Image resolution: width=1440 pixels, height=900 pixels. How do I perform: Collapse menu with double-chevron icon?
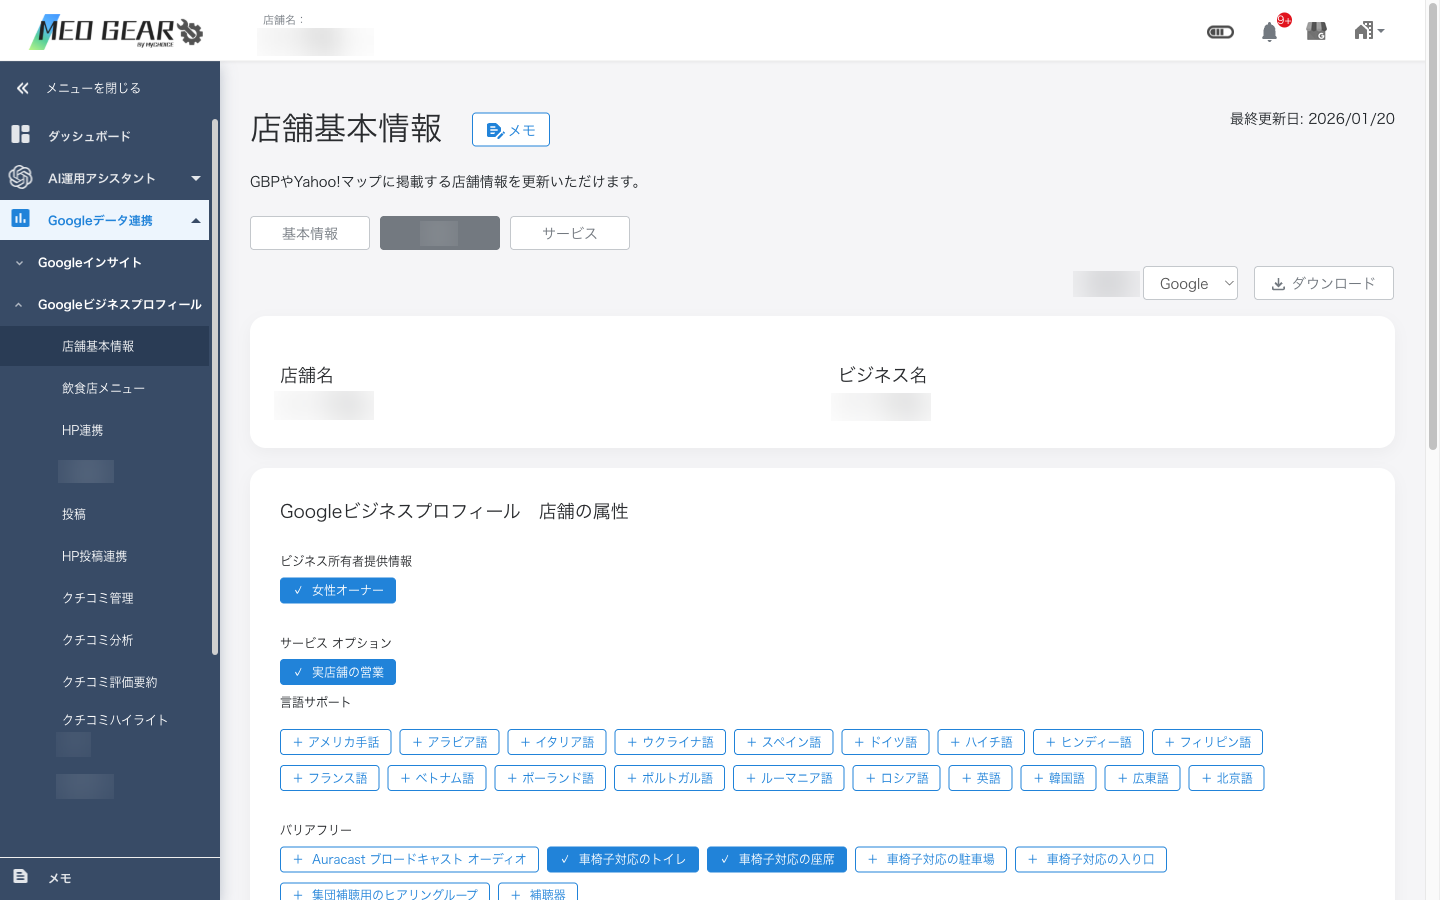pos(22,88)
